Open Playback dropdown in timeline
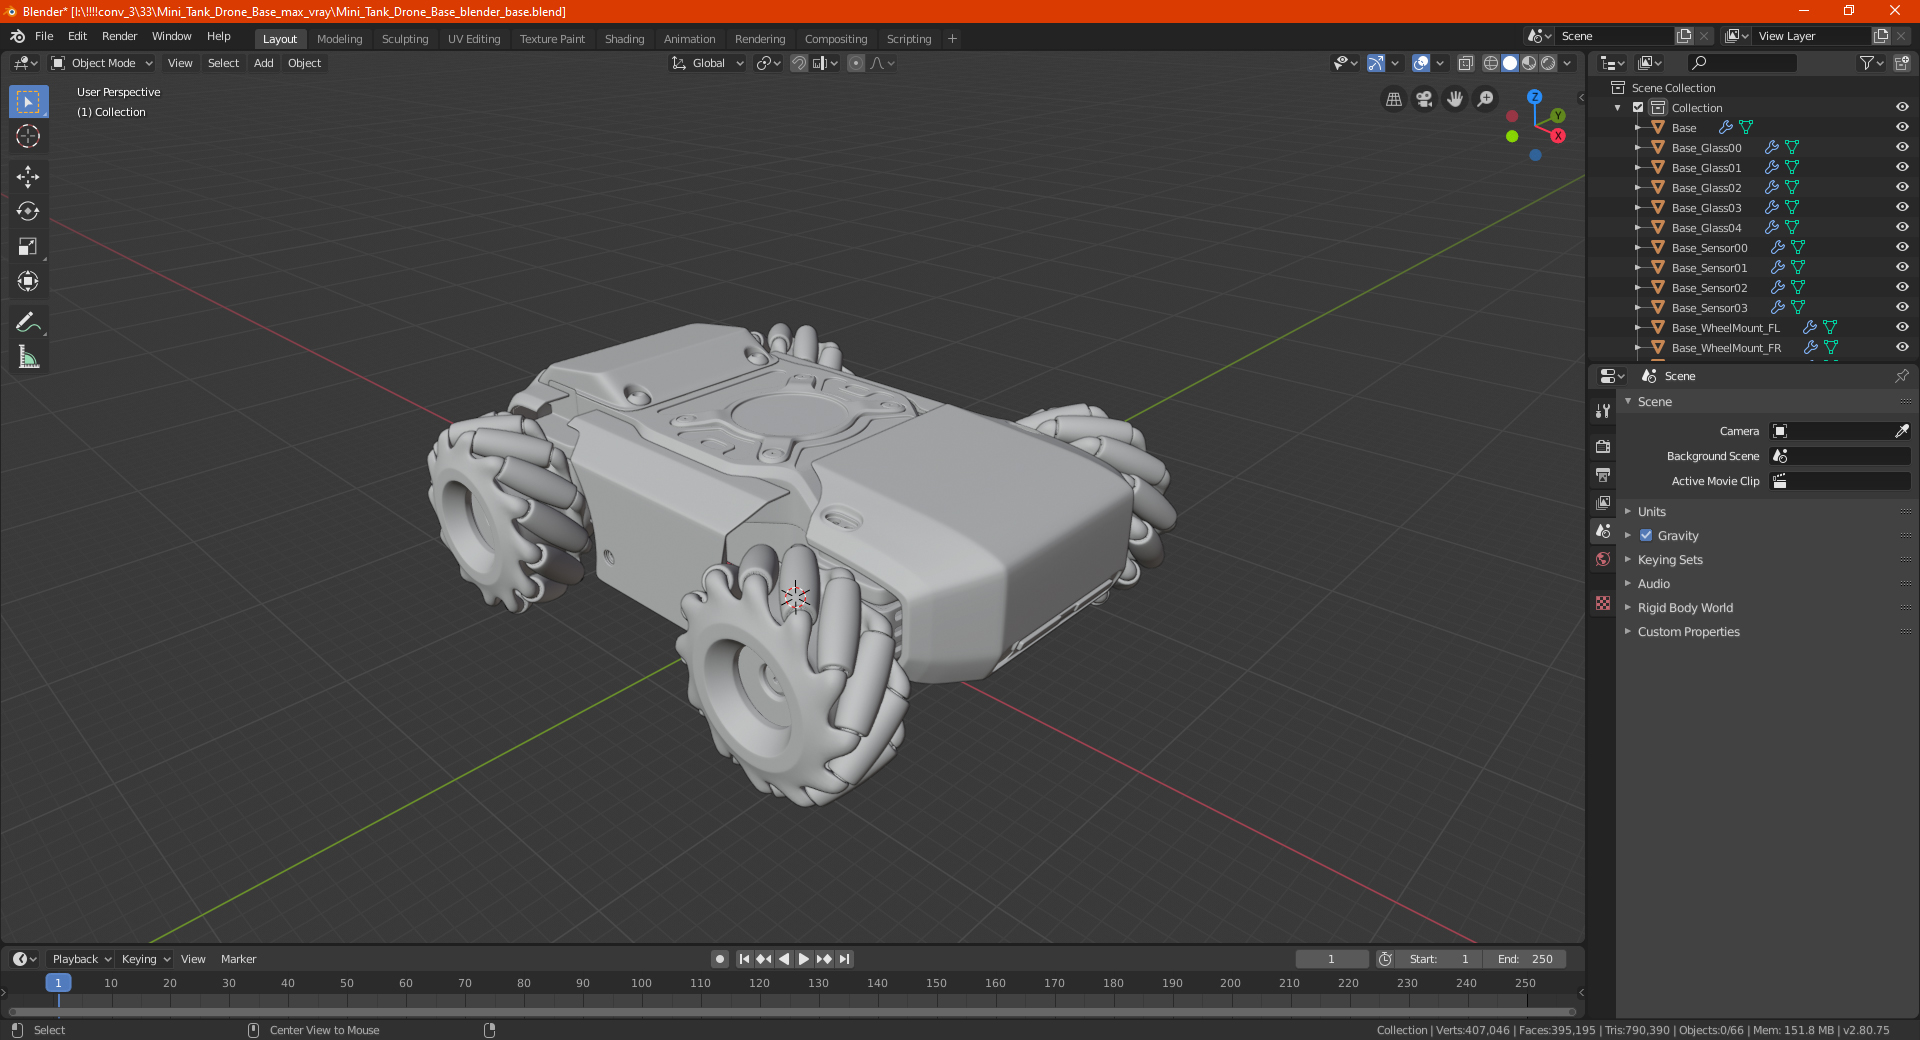Viewport: 1920px width, 1040px height. click(81, 959)
